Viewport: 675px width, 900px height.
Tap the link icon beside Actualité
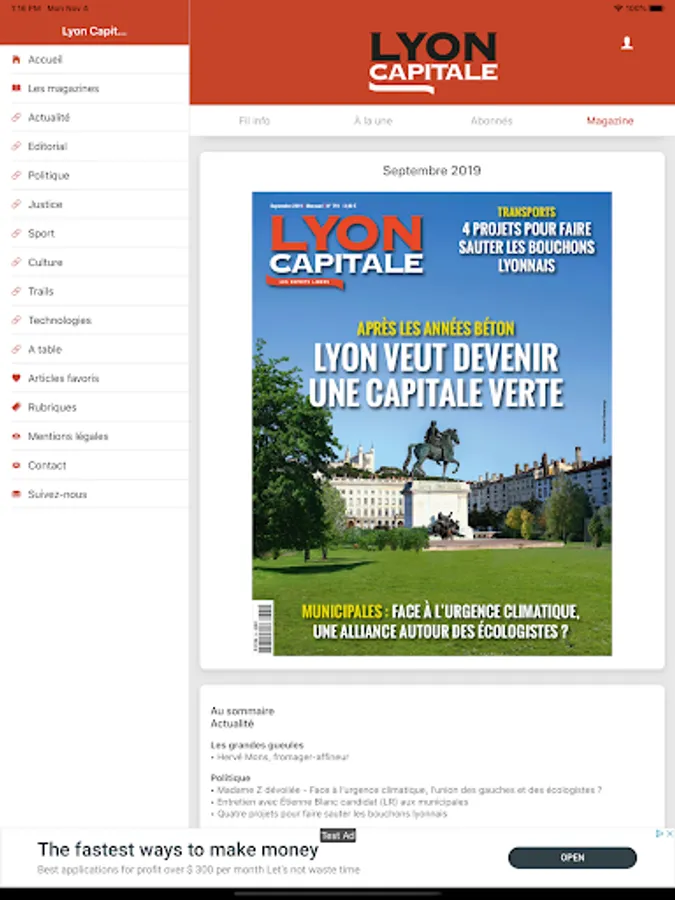pyautogui.click(x=16, y=117)
